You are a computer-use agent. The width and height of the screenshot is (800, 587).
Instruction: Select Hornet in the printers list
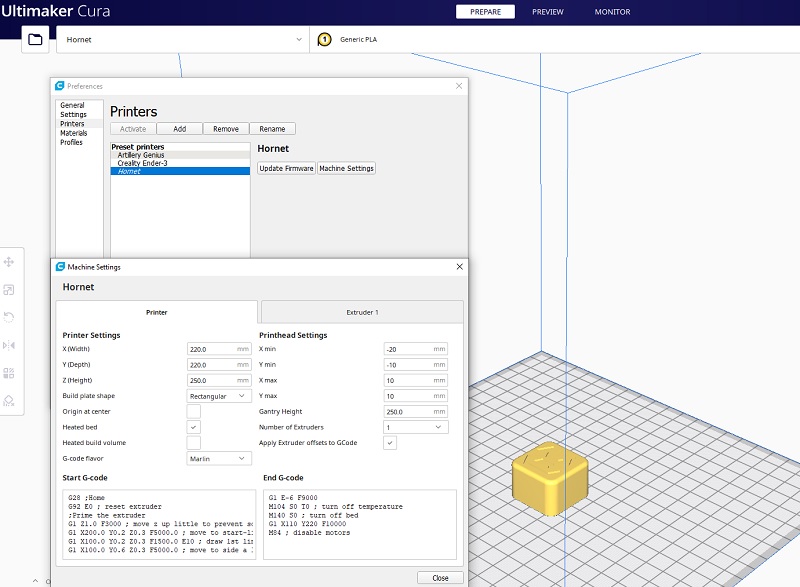[x=180, y=171]
